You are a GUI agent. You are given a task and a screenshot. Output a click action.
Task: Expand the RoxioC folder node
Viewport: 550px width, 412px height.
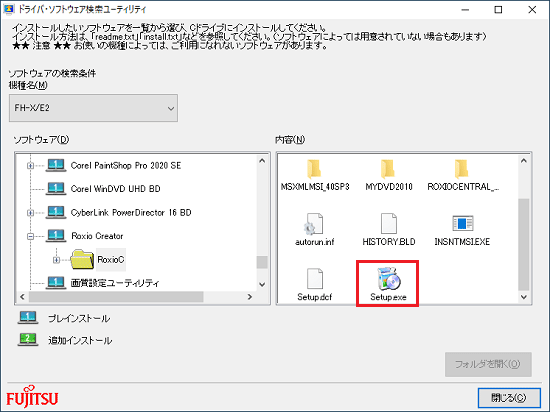[56, 260]
